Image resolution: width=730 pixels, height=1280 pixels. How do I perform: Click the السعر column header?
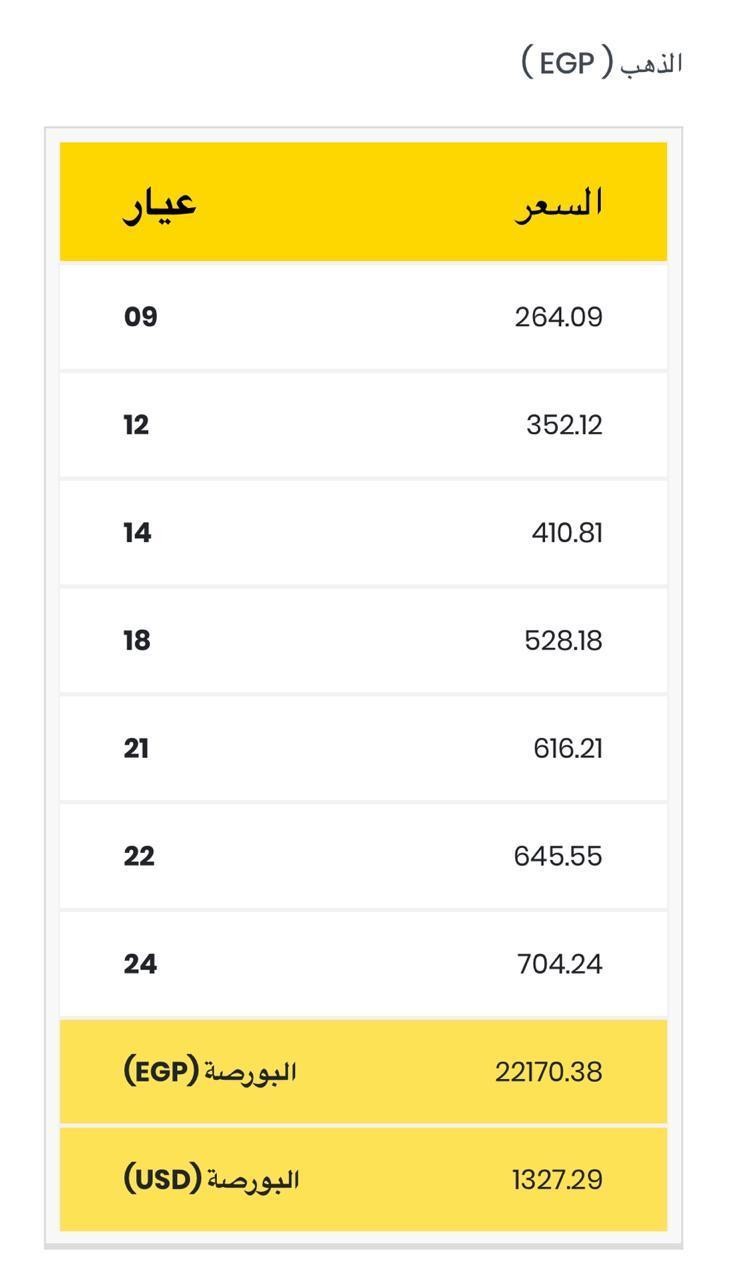560,204
